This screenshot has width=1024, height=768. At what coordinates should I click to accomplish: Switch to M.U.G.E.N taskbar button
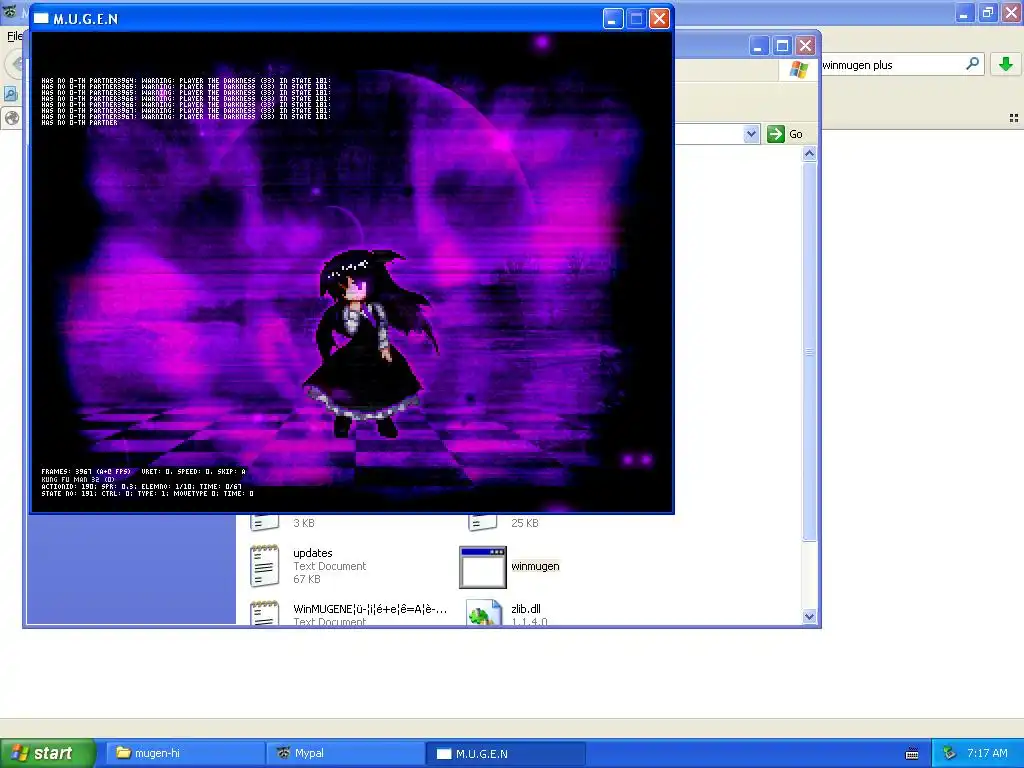click(x=505, y=753)
